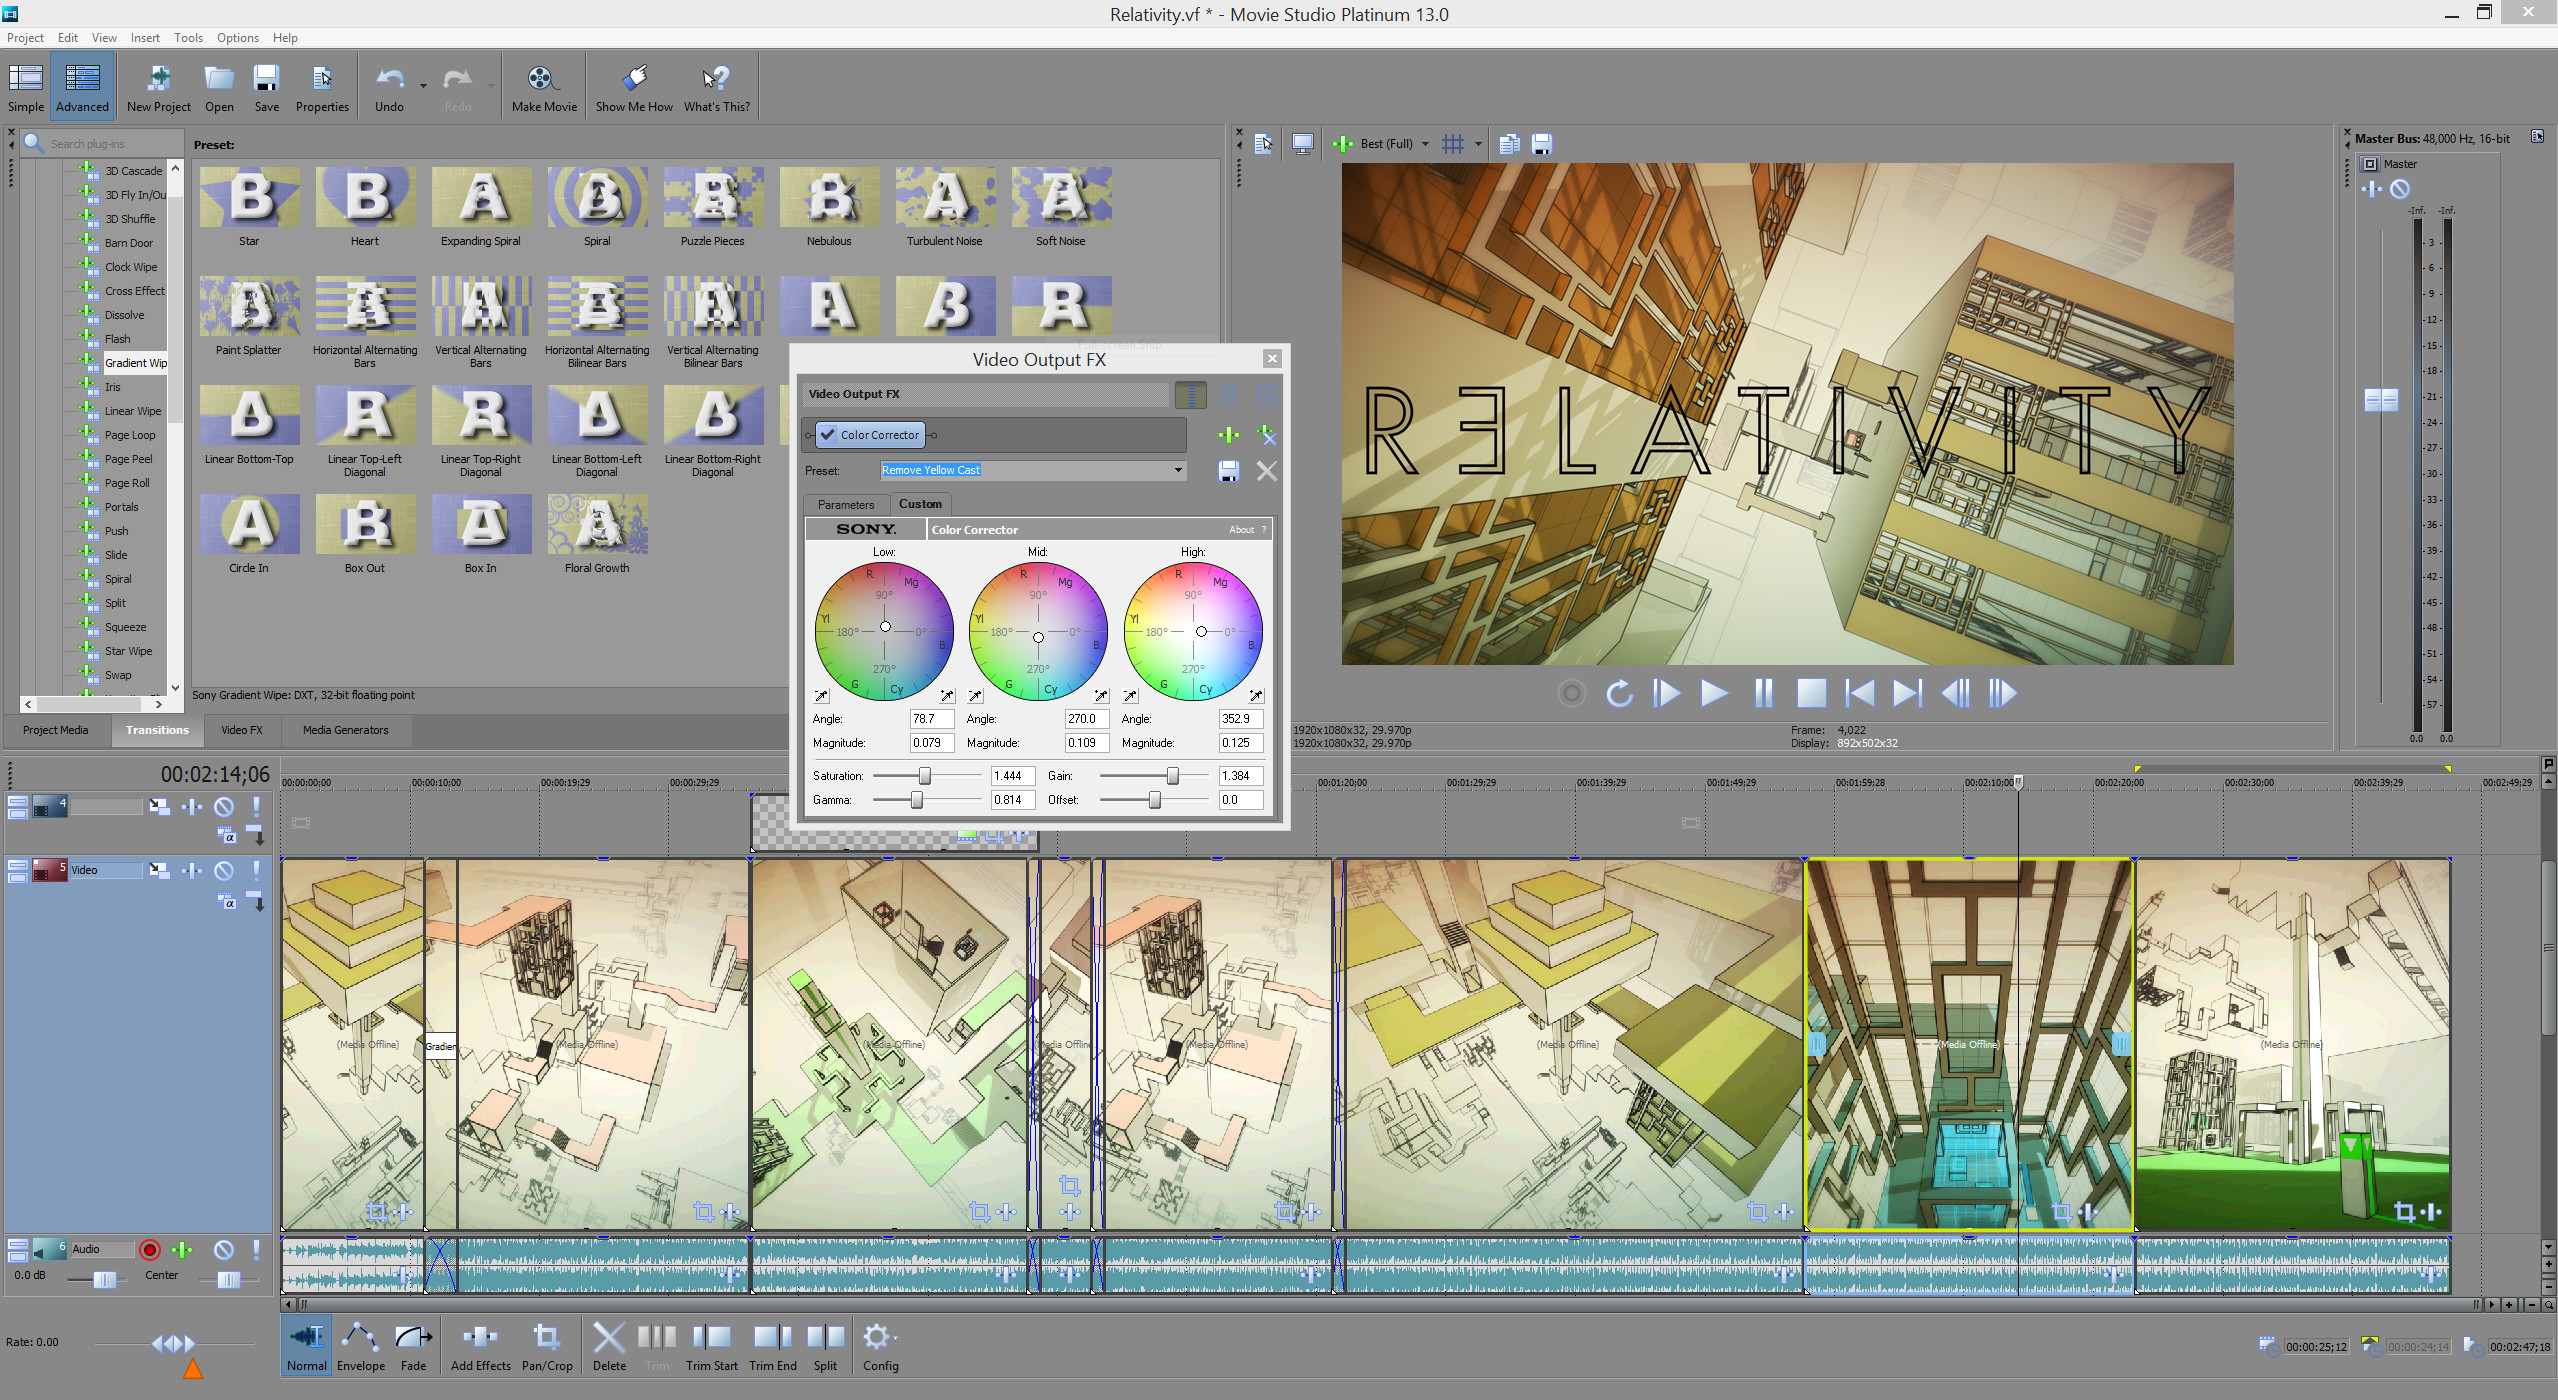
Task: Toggle the grid overlay in the video preview
Action: [1452, 143]
